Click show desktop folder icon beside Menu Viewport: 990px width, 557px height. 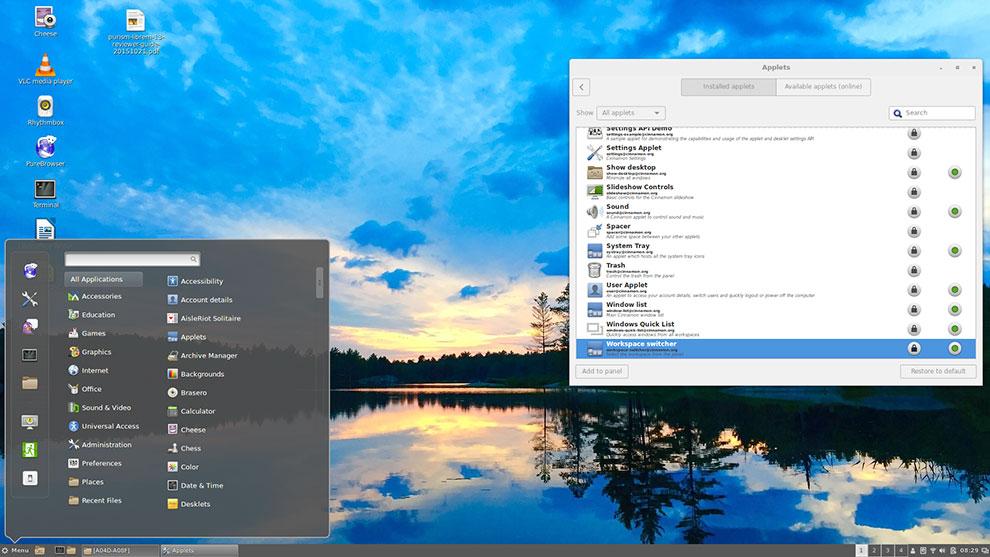(x=40, y=551)
